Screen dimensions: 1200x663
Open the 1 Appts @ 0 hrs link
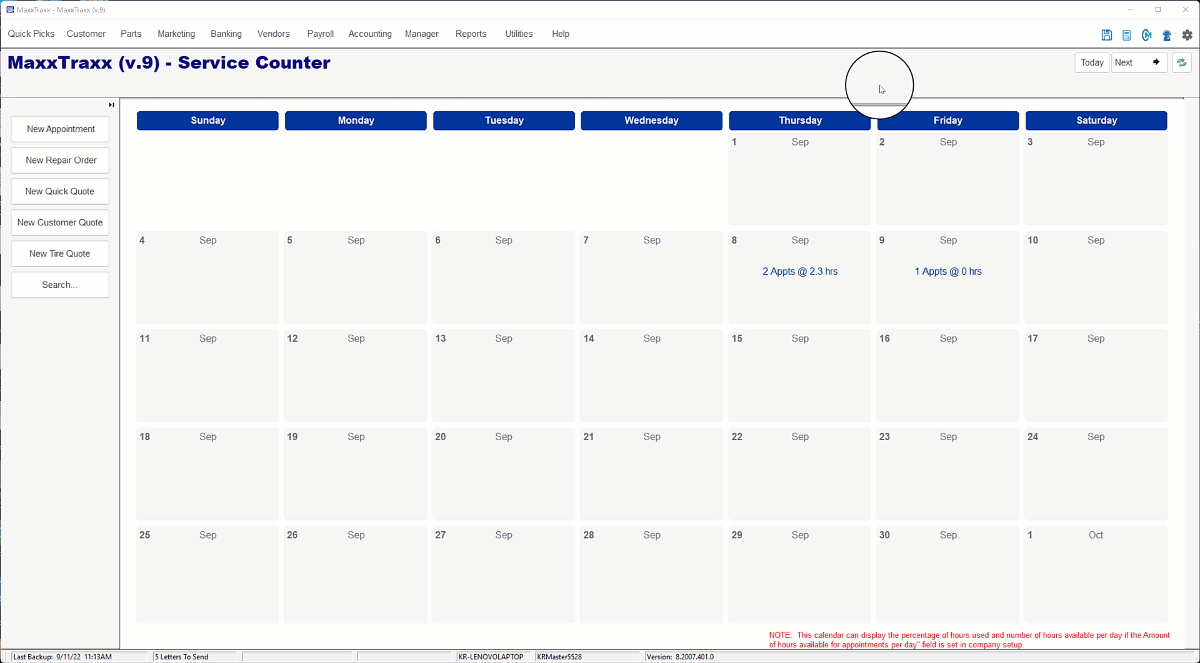[948, 271]
